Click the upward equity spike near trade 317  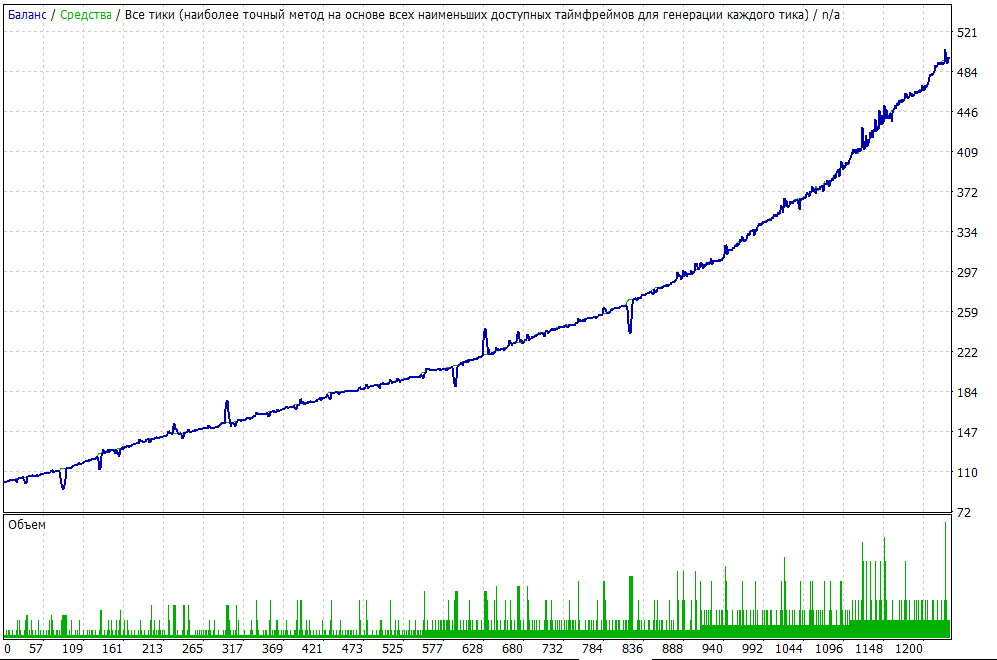click(227, 404)
